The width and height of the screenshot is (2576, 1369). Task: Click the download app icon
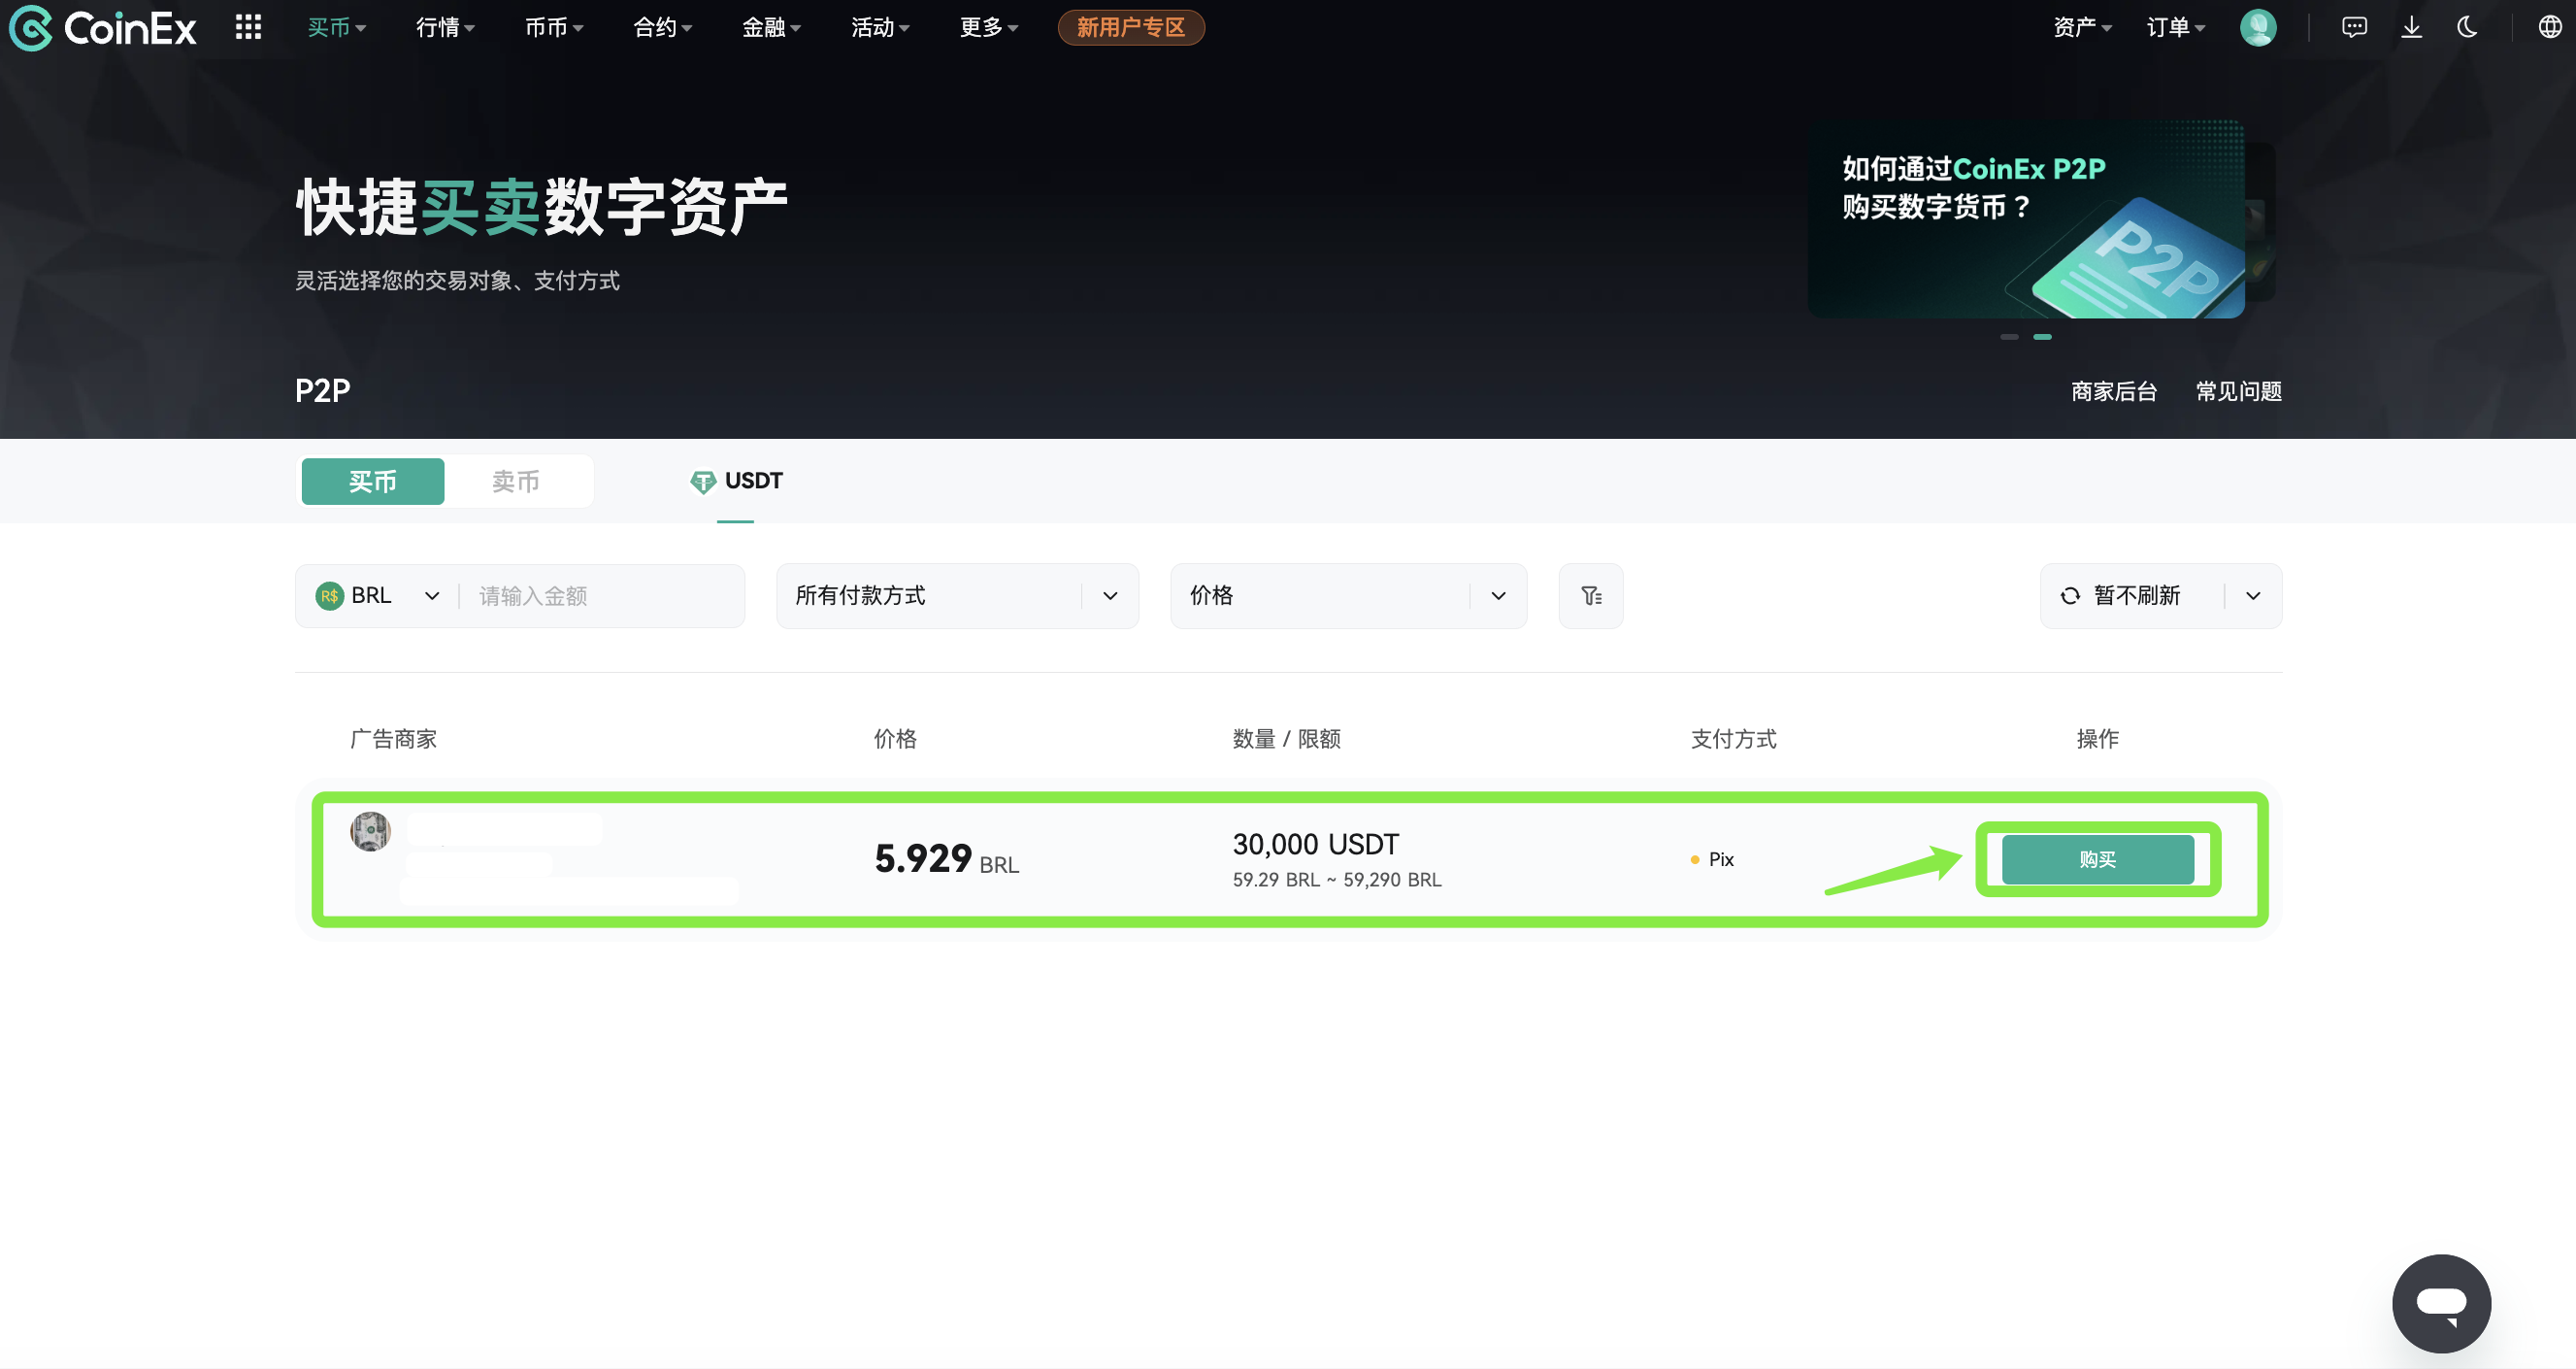pos(2411,27)
